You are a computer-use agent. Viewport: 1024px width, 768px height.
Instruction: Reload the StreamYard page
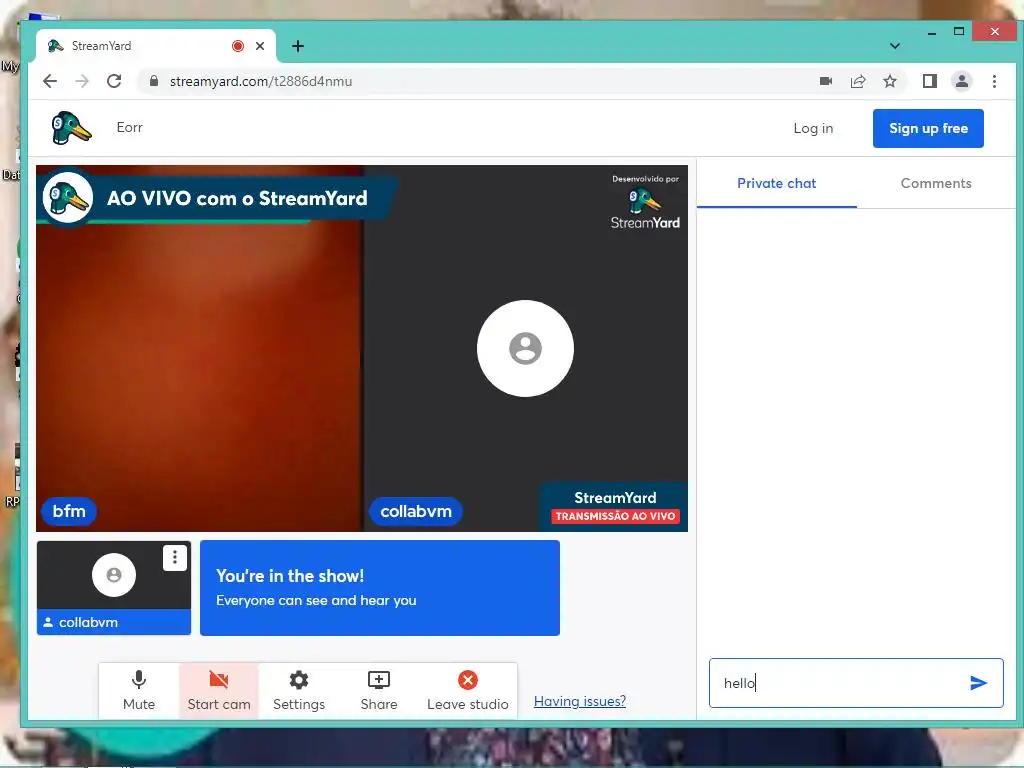(x=114, y=81)
